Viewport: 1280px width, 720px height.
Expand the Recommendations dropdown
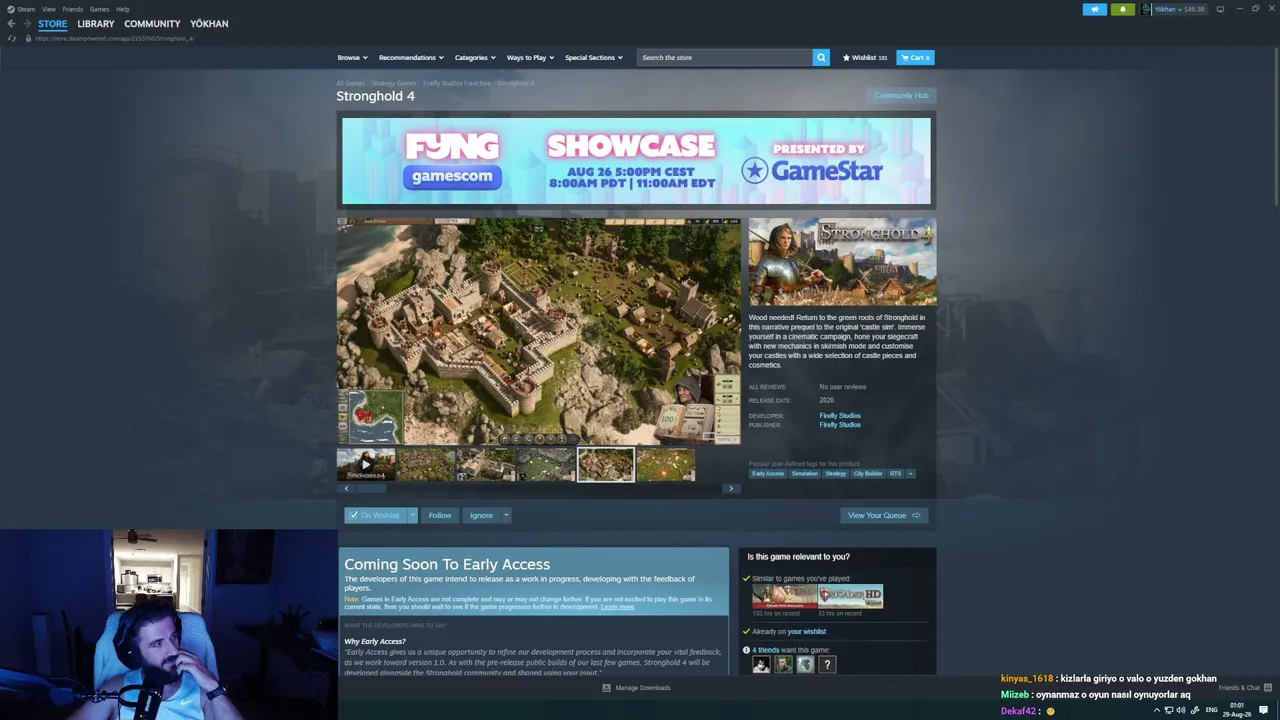pyautogui.click(x=411, y=58)
